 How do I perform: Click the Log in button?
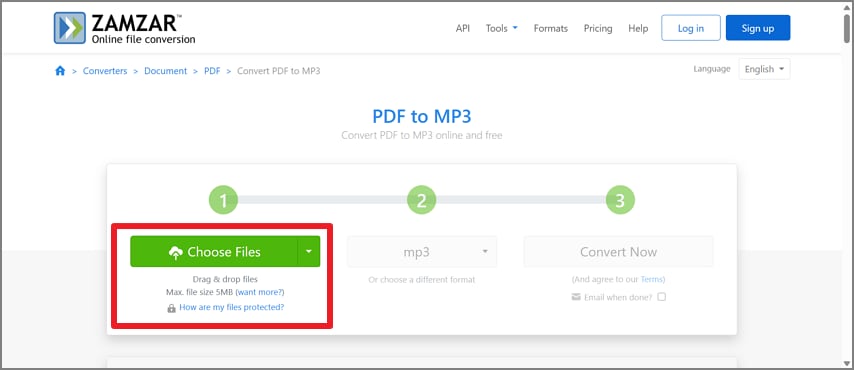[x=691, y=28]
